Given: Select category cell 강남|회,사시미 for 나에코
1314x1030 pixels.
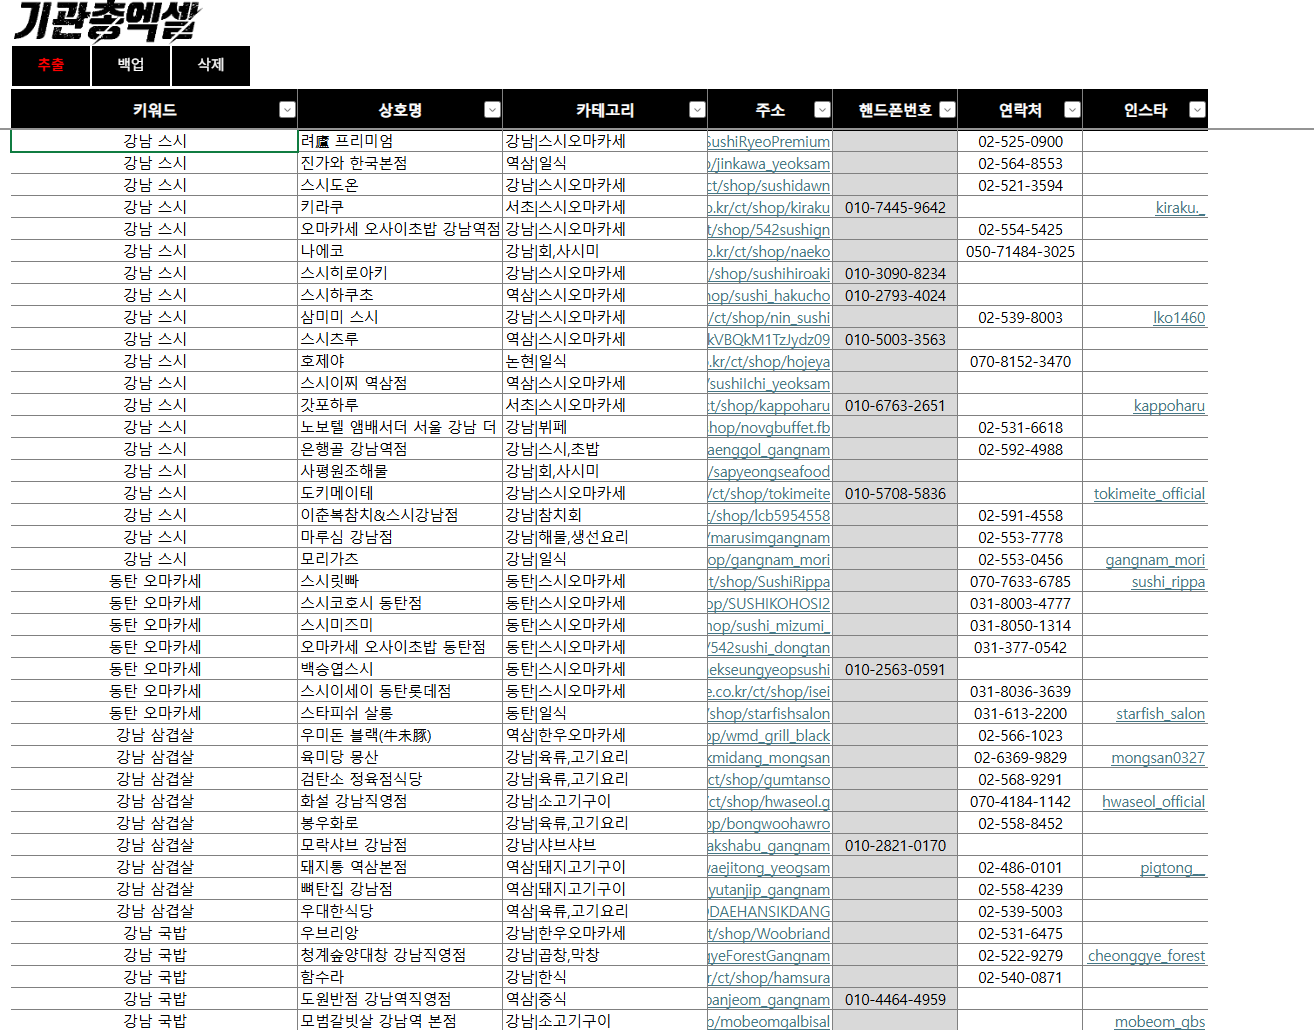Looking at the screenshot, I should pyautogui.click(x=605, y=251).
